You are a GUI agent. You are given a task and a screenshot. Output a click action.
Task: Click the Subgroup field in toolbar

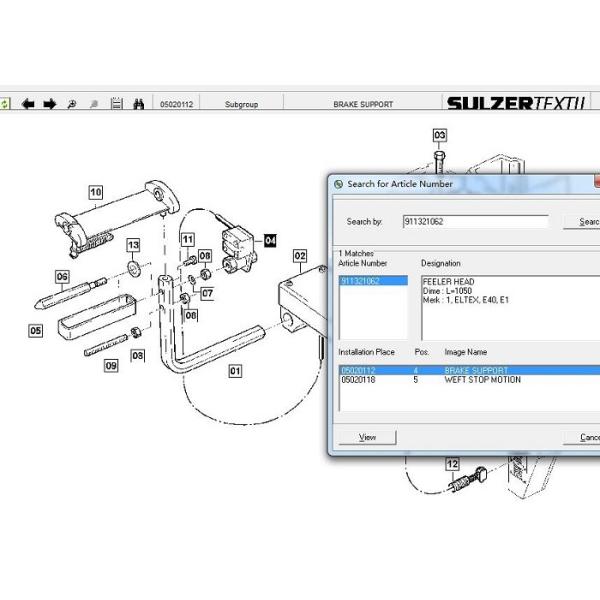[x=241, y=104]
